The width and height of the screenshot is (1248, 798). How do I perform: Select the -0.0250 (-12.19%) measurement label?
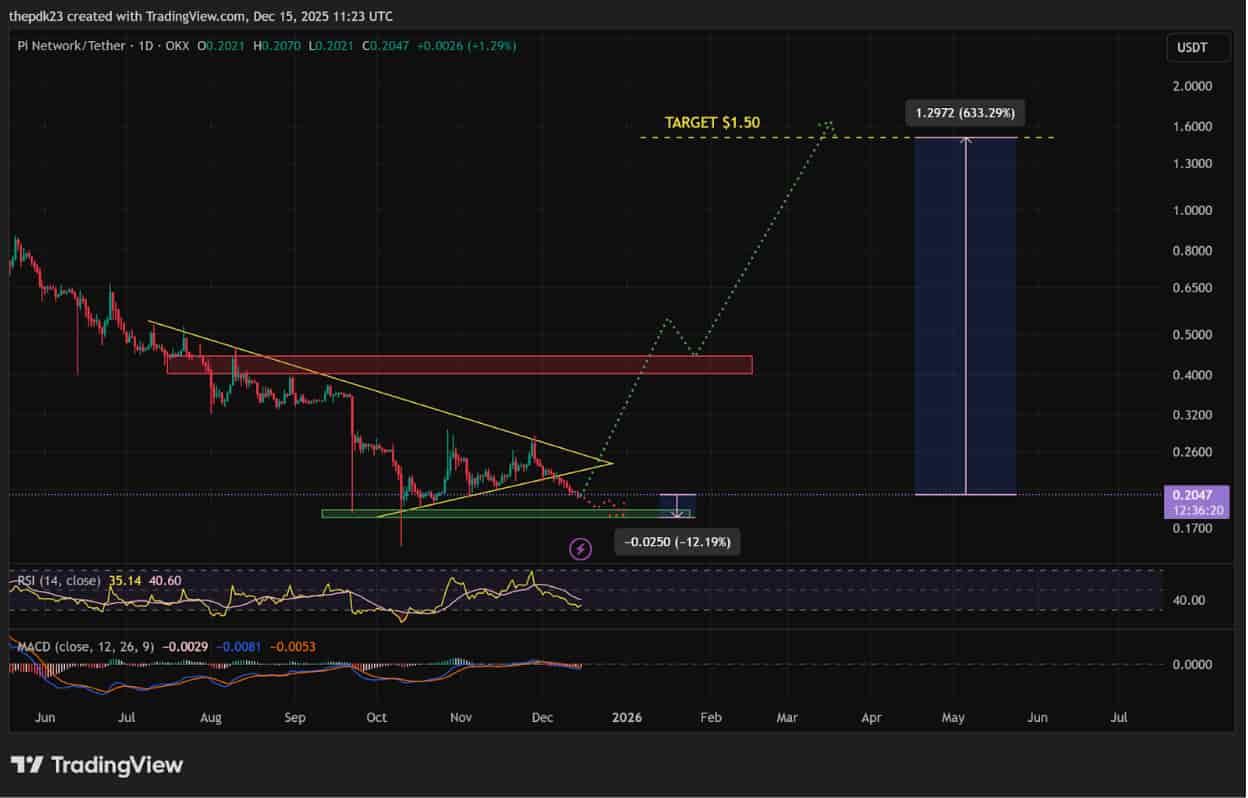pos(677,542)
